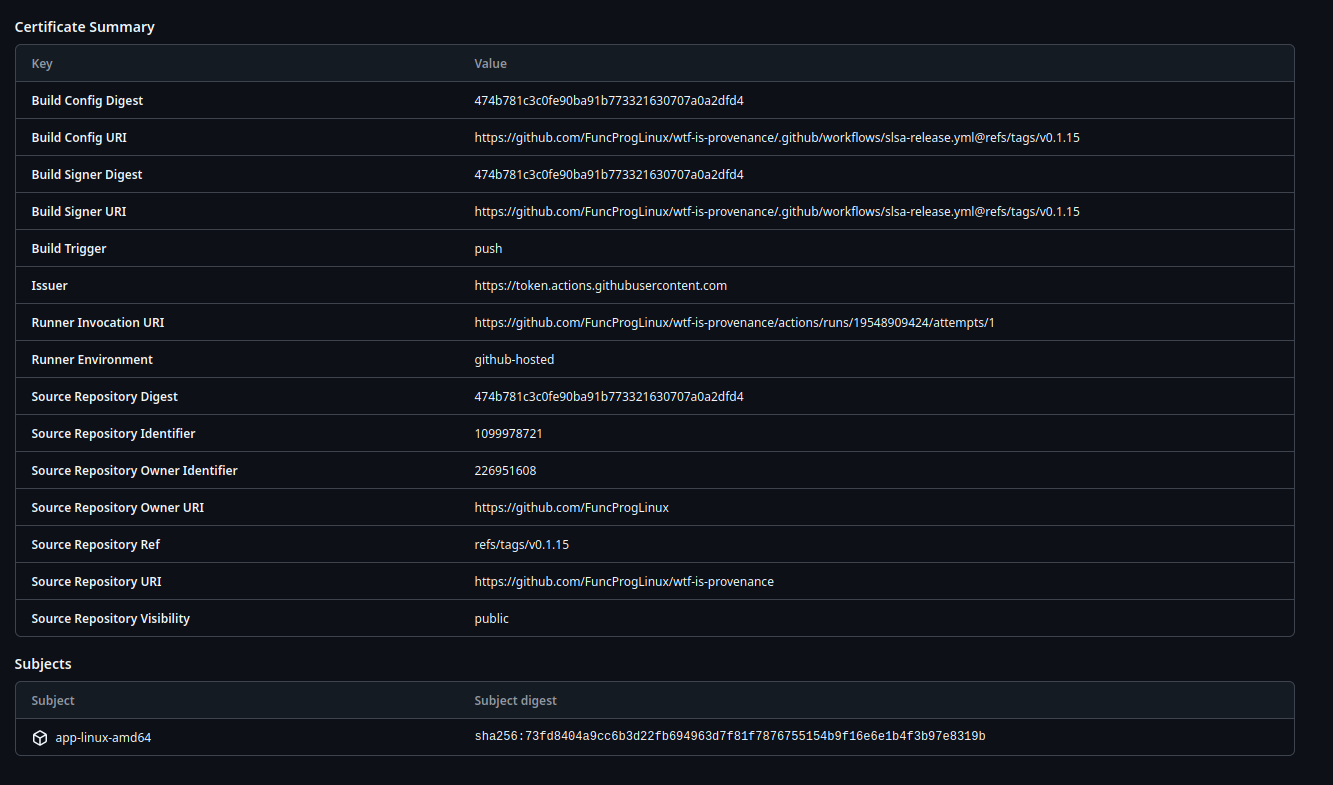Select the app-linux-amd64 subject name
The width and height of the screenshot is (1333, 785).
(x=103, y=738)
